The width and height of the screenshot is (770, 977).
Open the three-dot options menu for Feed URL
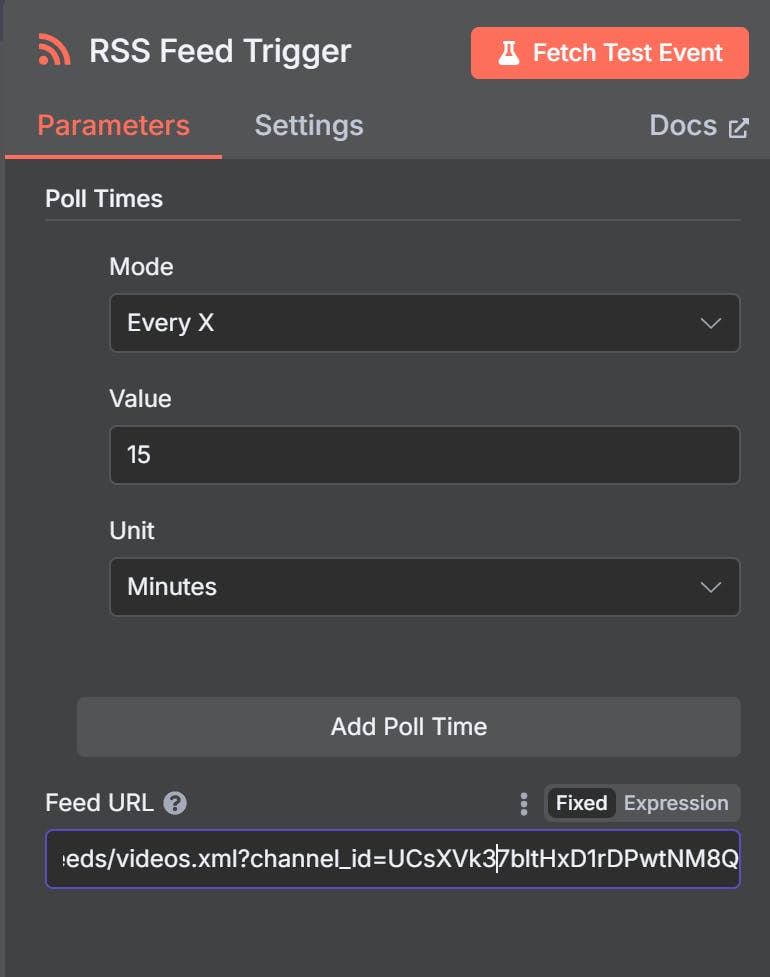point(524,804)
